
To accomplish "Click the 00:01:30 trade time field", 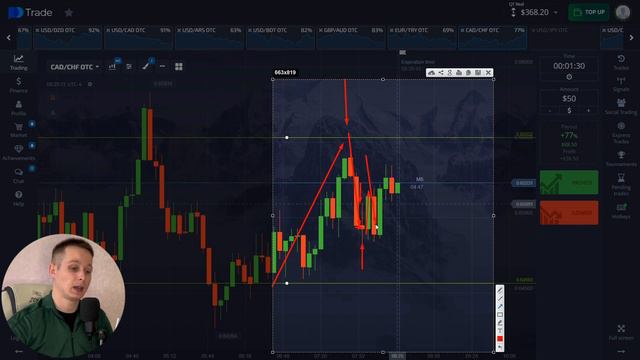I will [x=569, y=66].
